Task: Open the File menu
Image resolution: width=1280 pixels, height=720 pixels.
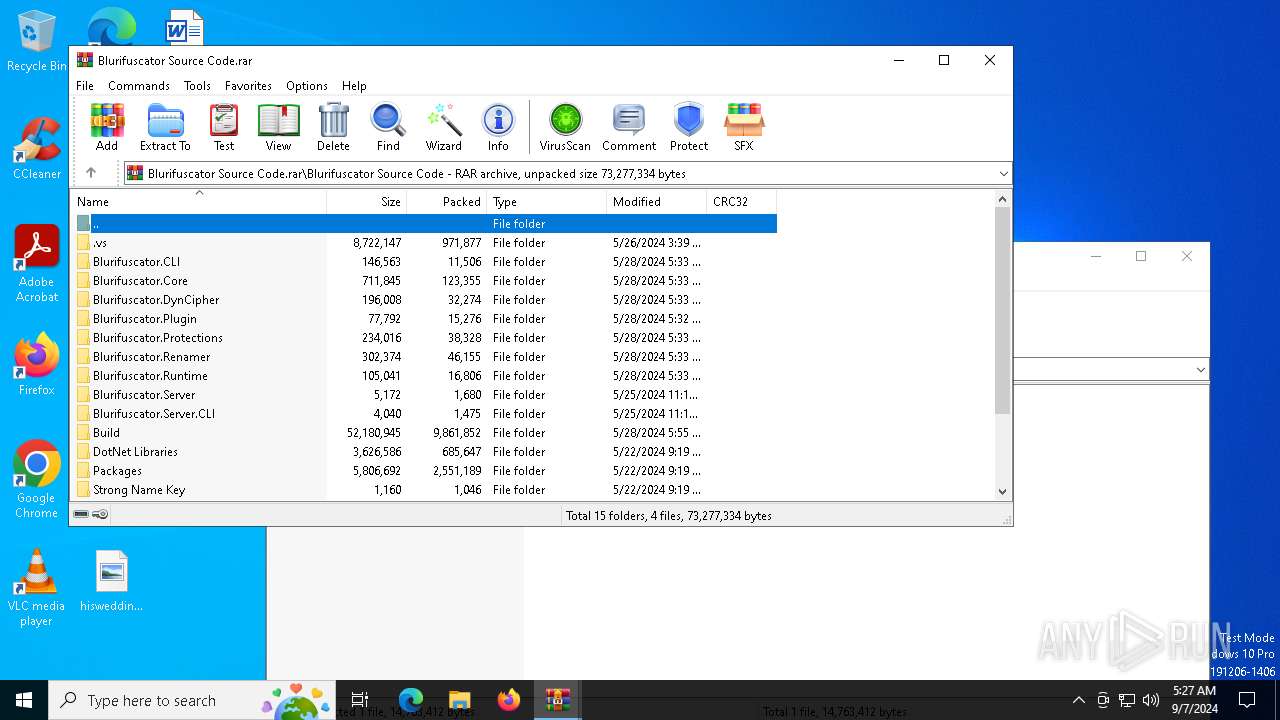Action: 85,86
